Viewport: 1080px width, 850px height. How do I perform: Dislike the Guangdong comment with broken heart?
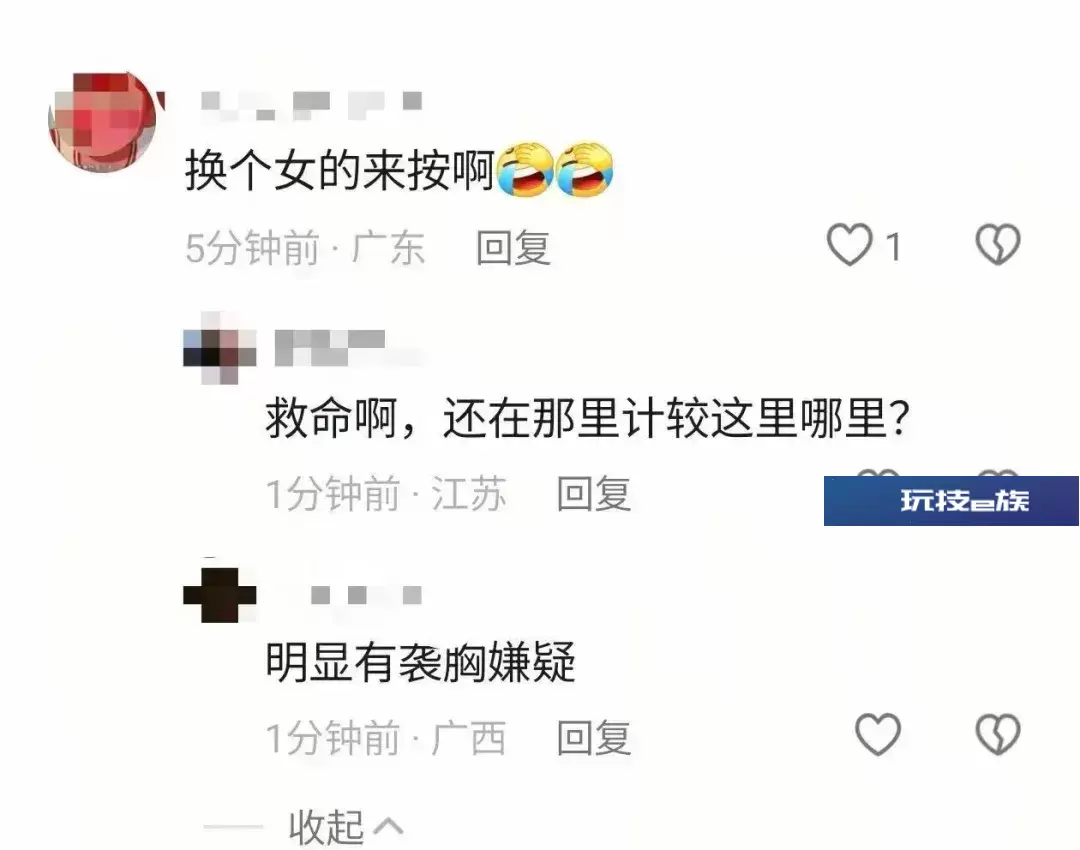click(x=997, y=245)
